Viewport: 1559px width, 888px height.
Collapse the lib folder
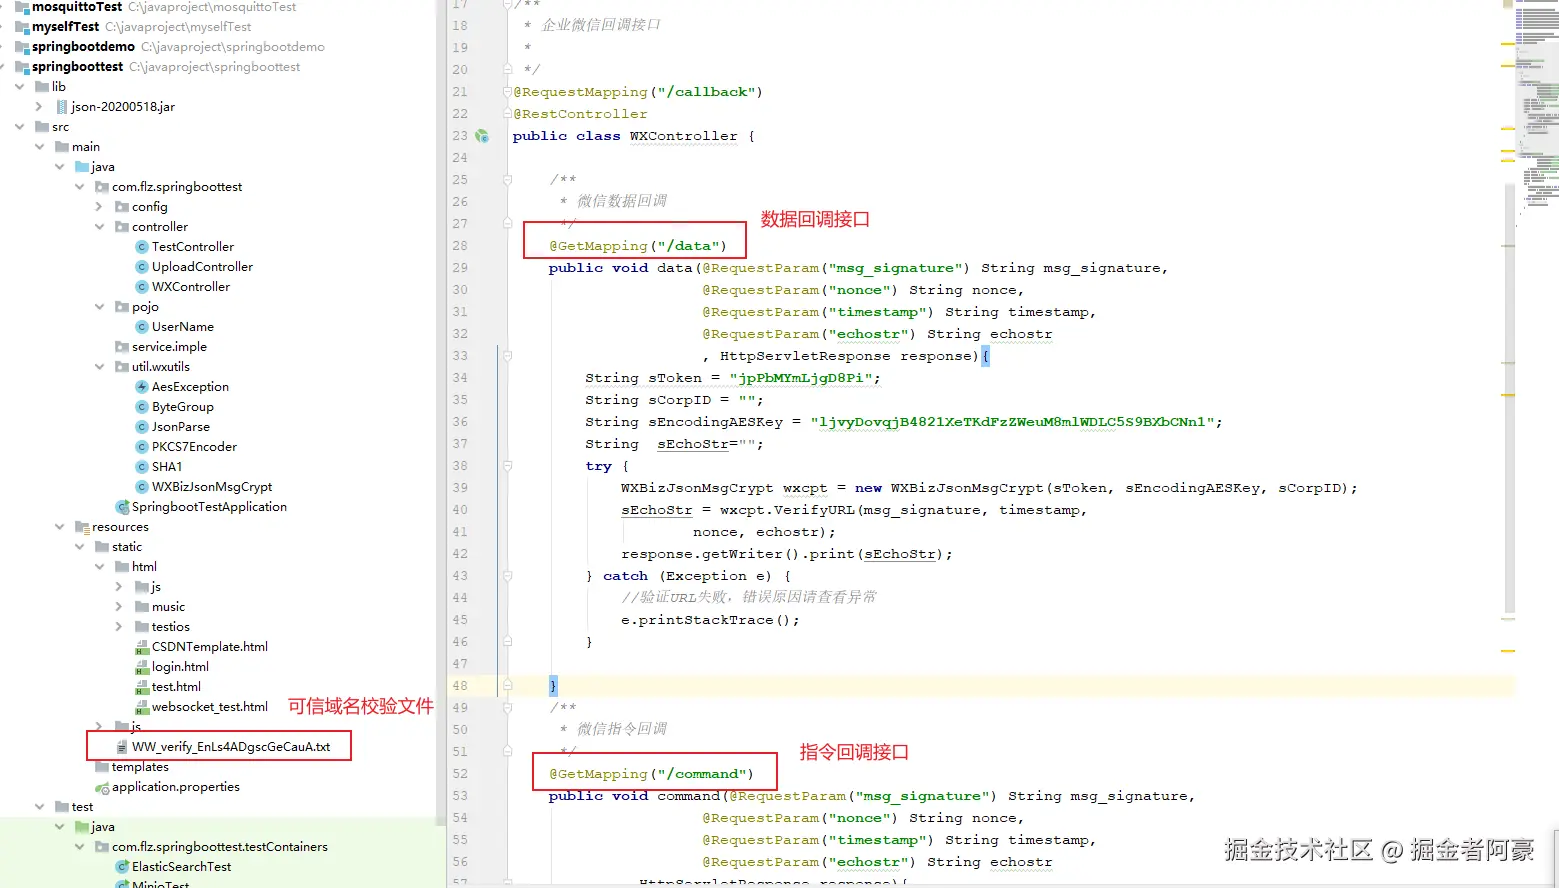coord(19,87)
